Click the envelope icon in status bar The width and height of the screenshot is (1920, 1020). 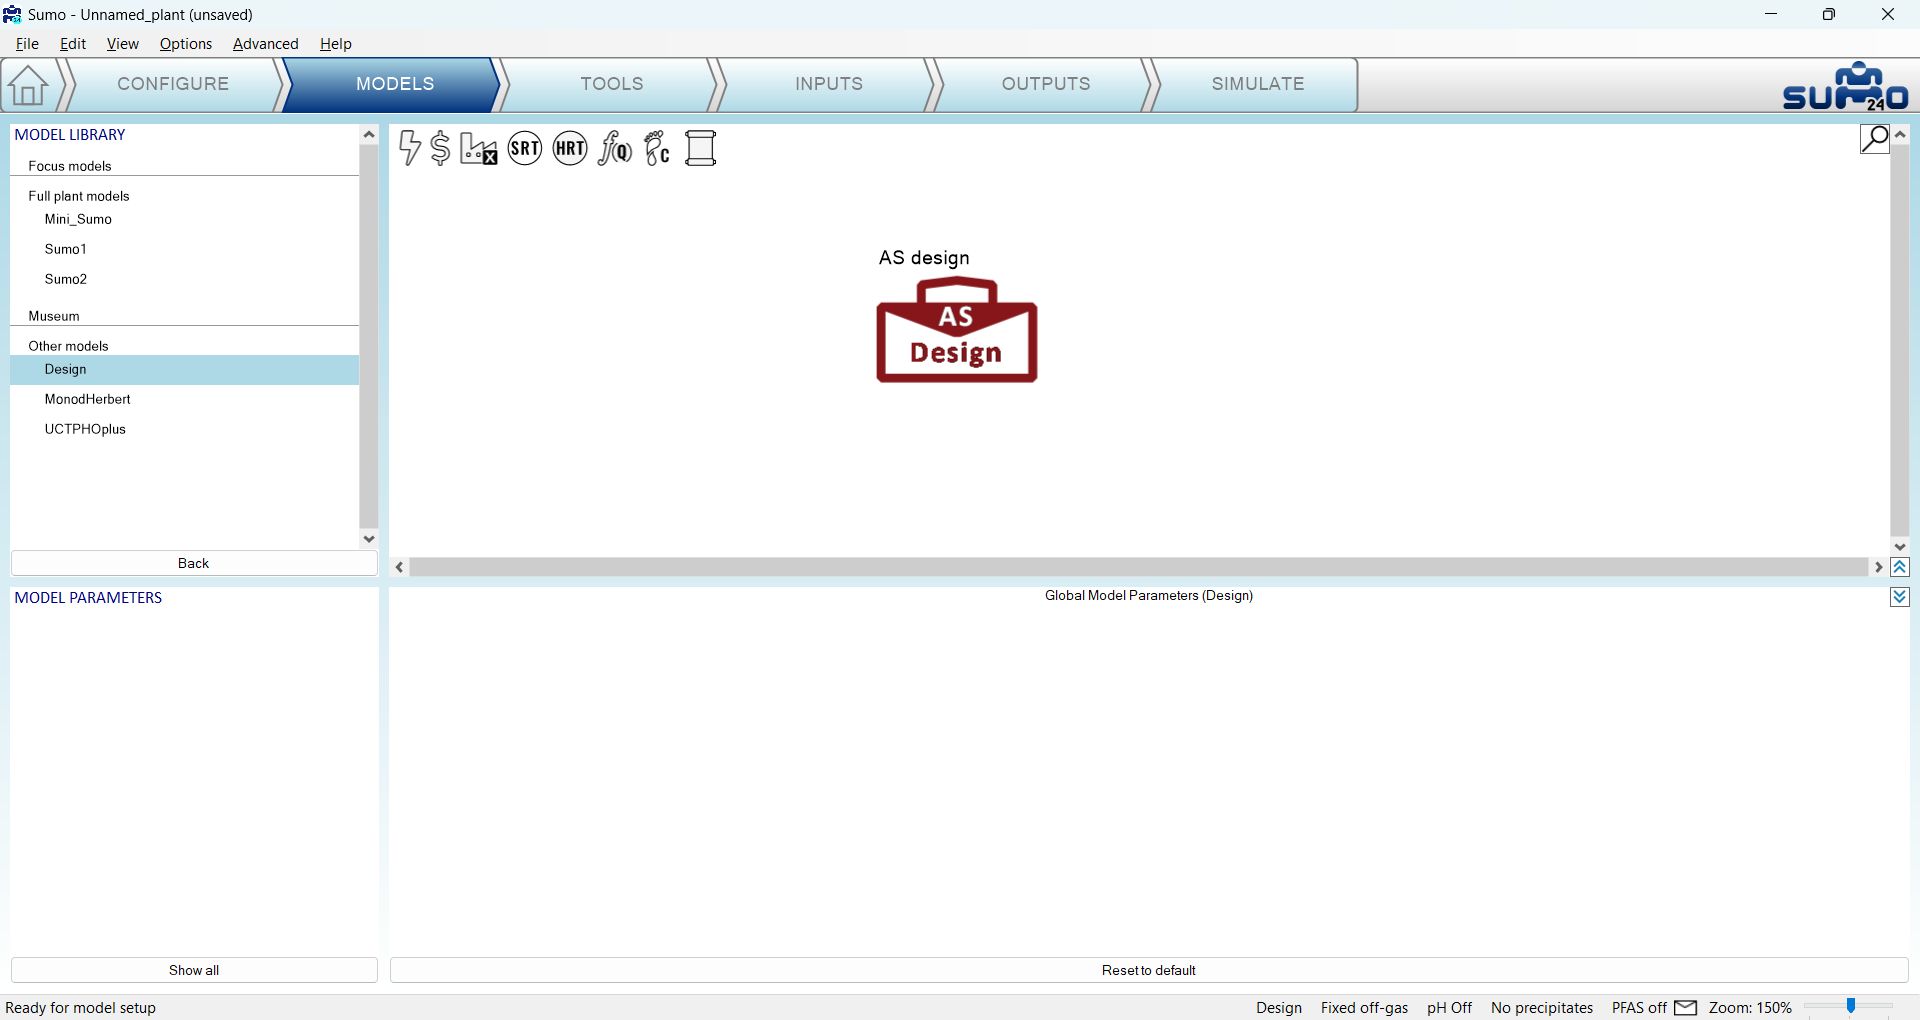click(1686, 1007)
